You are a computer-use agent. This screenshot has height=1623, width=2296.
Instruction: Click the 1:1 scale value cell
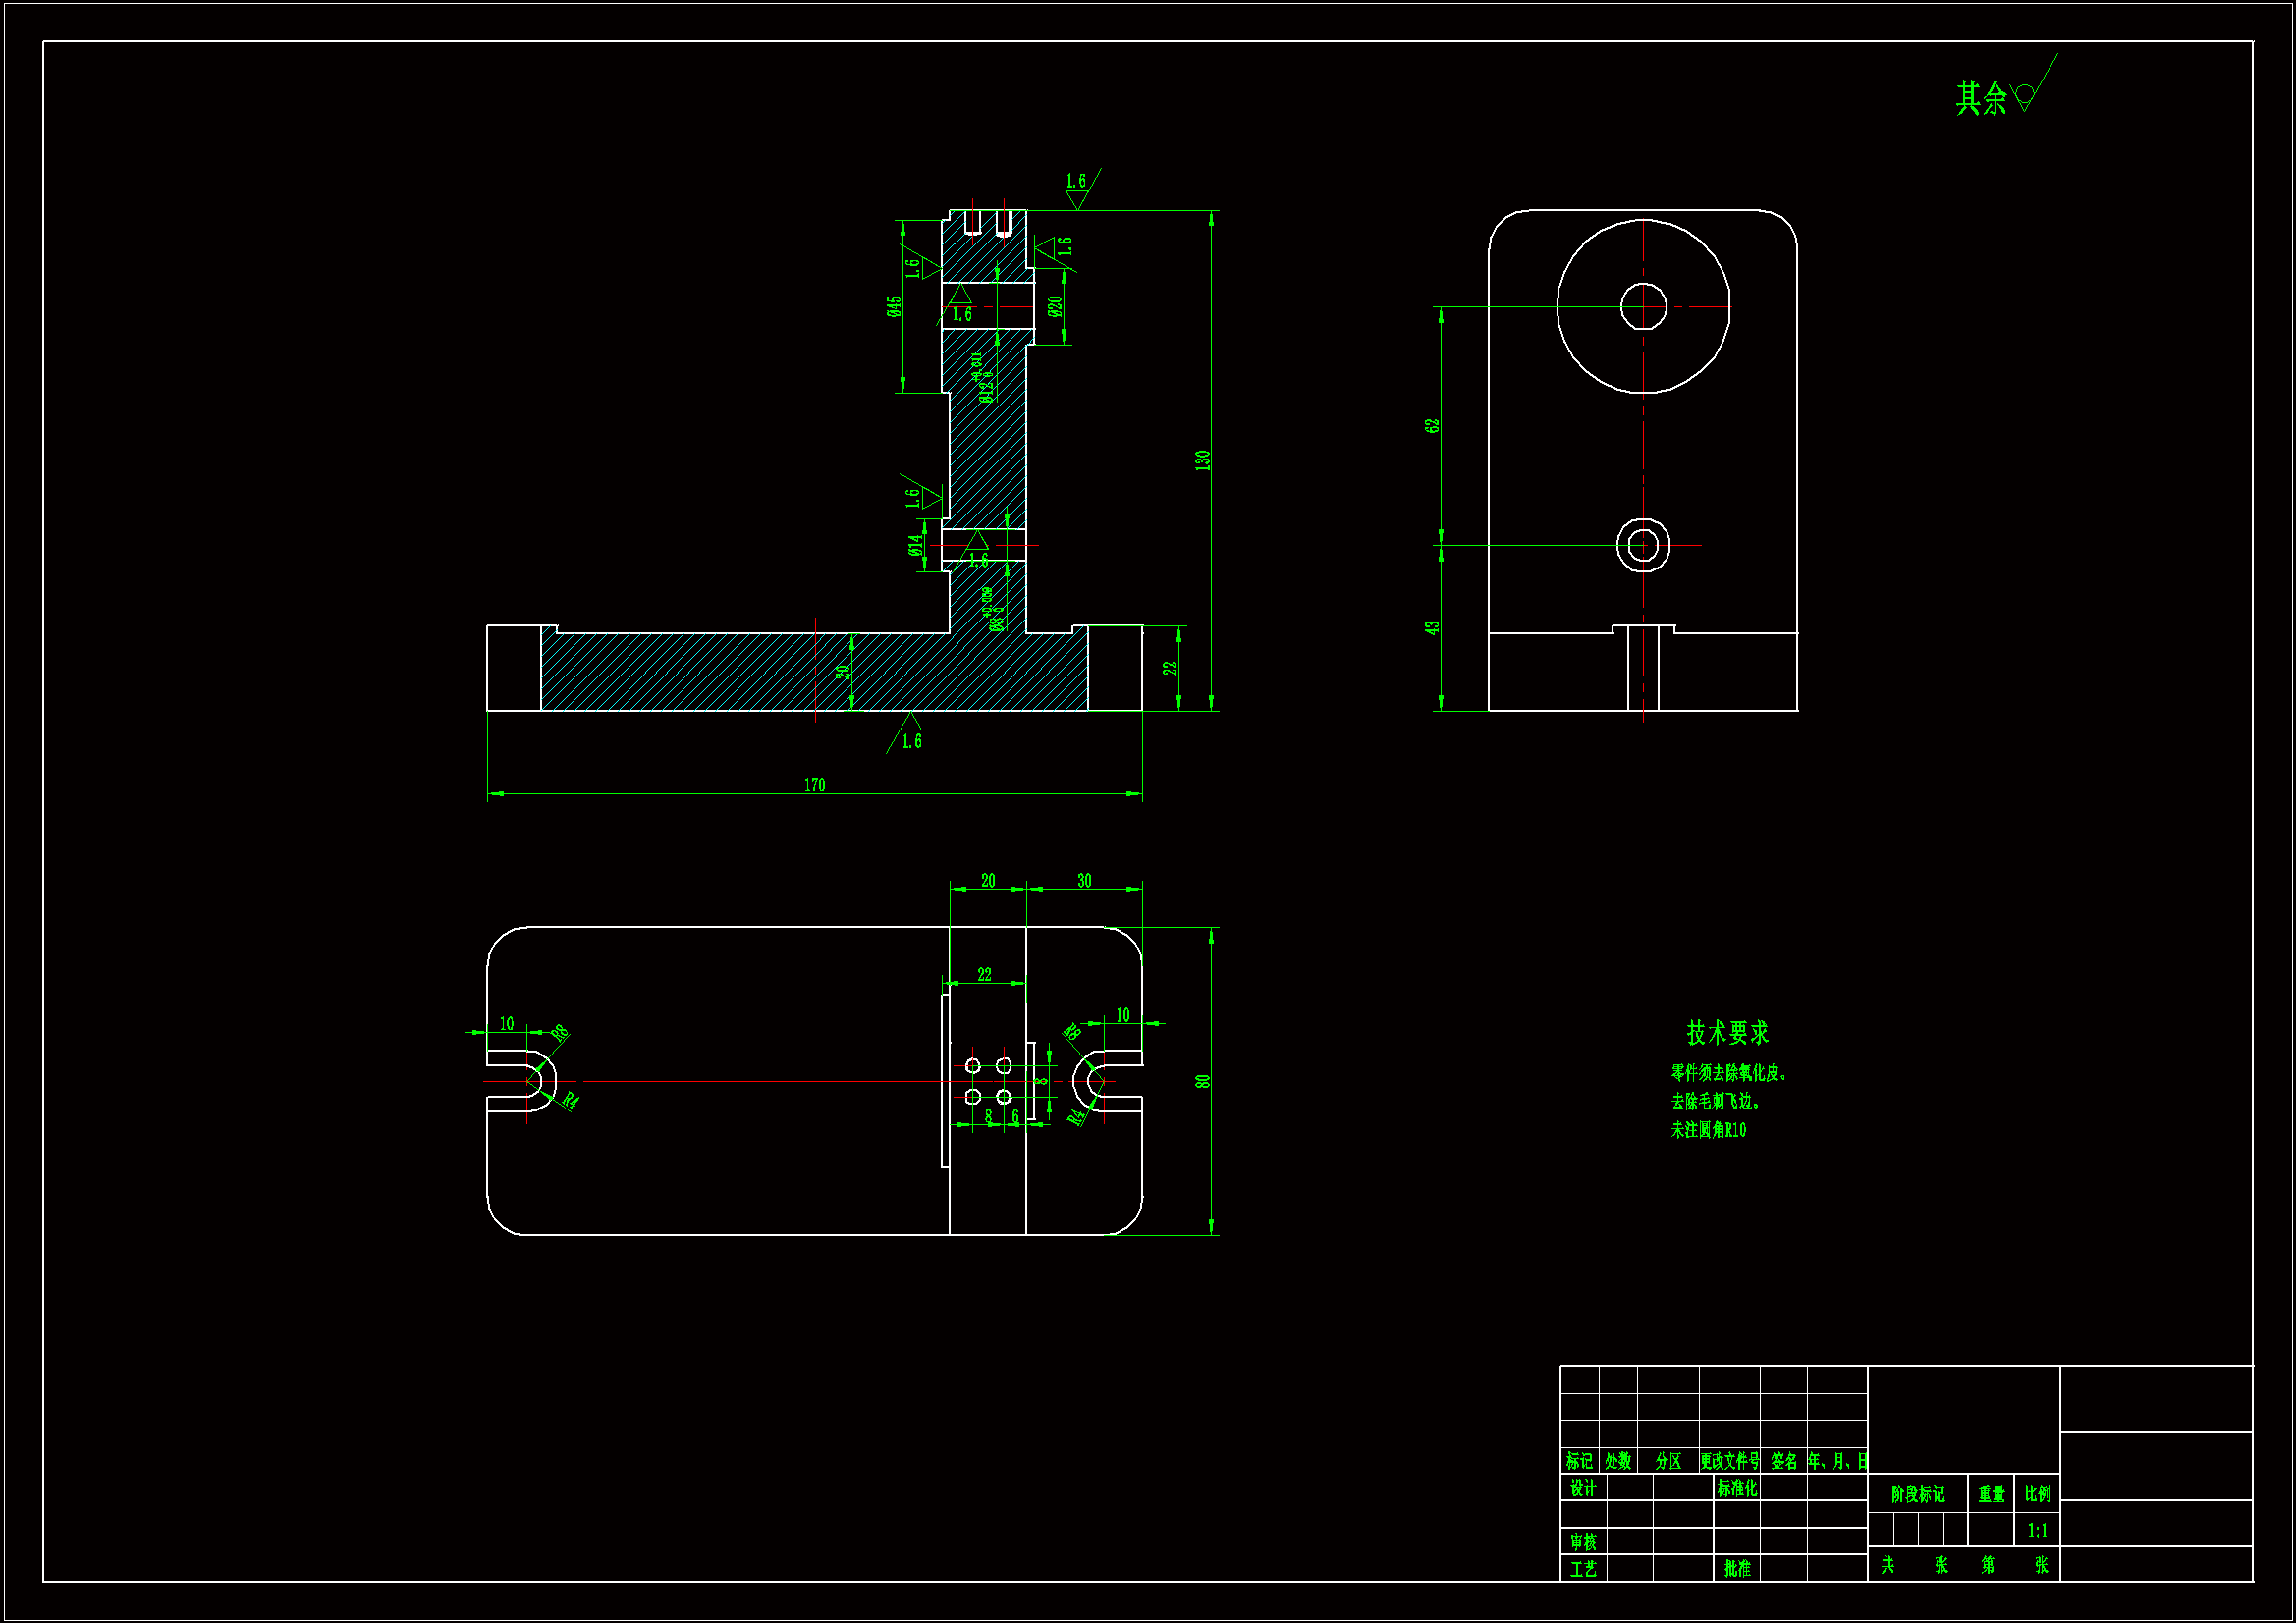point(2037,1530)
